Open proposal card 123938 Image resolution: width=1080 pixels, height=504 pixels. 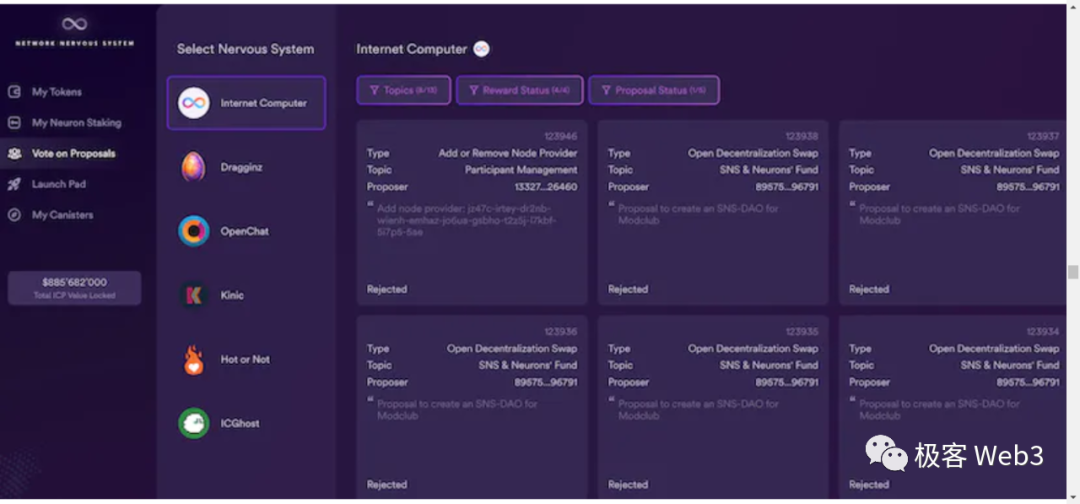click(713, 213)
